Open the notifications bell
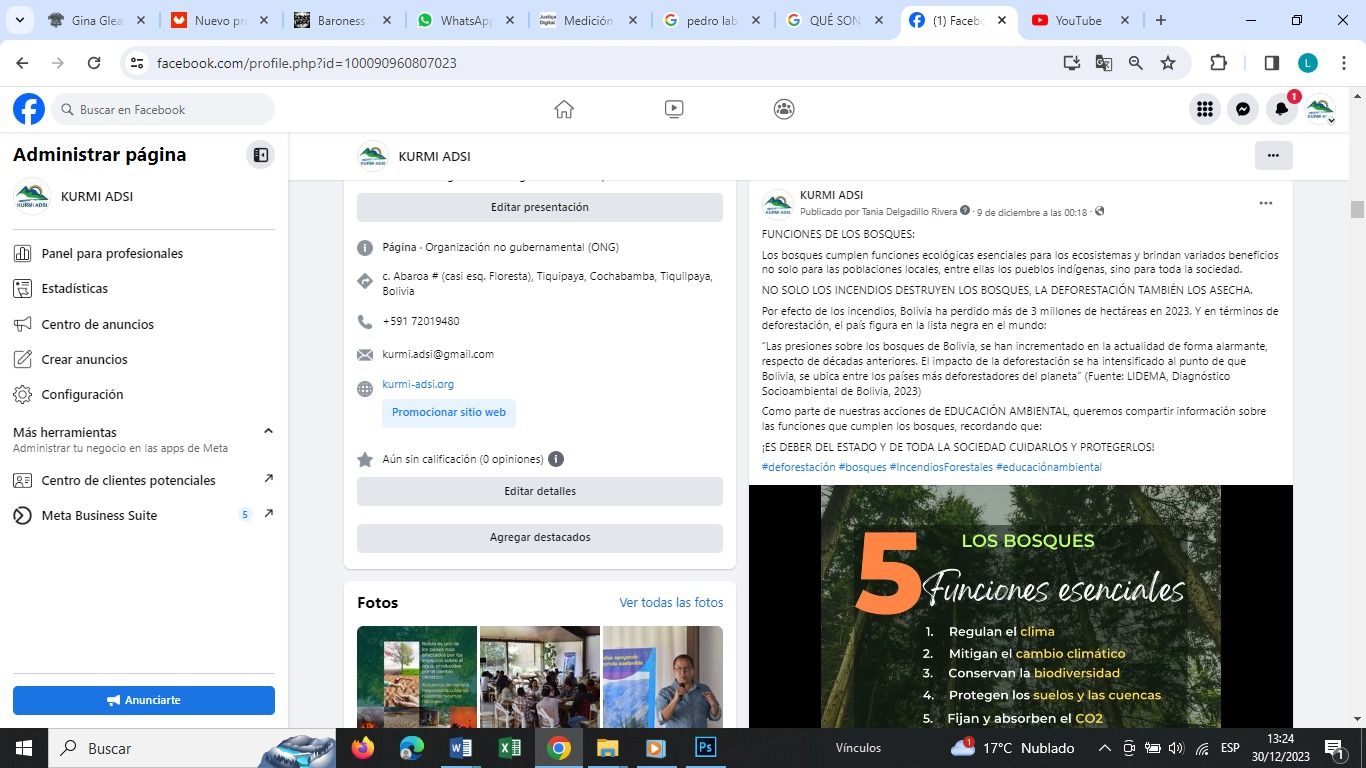 (1281, 109)
